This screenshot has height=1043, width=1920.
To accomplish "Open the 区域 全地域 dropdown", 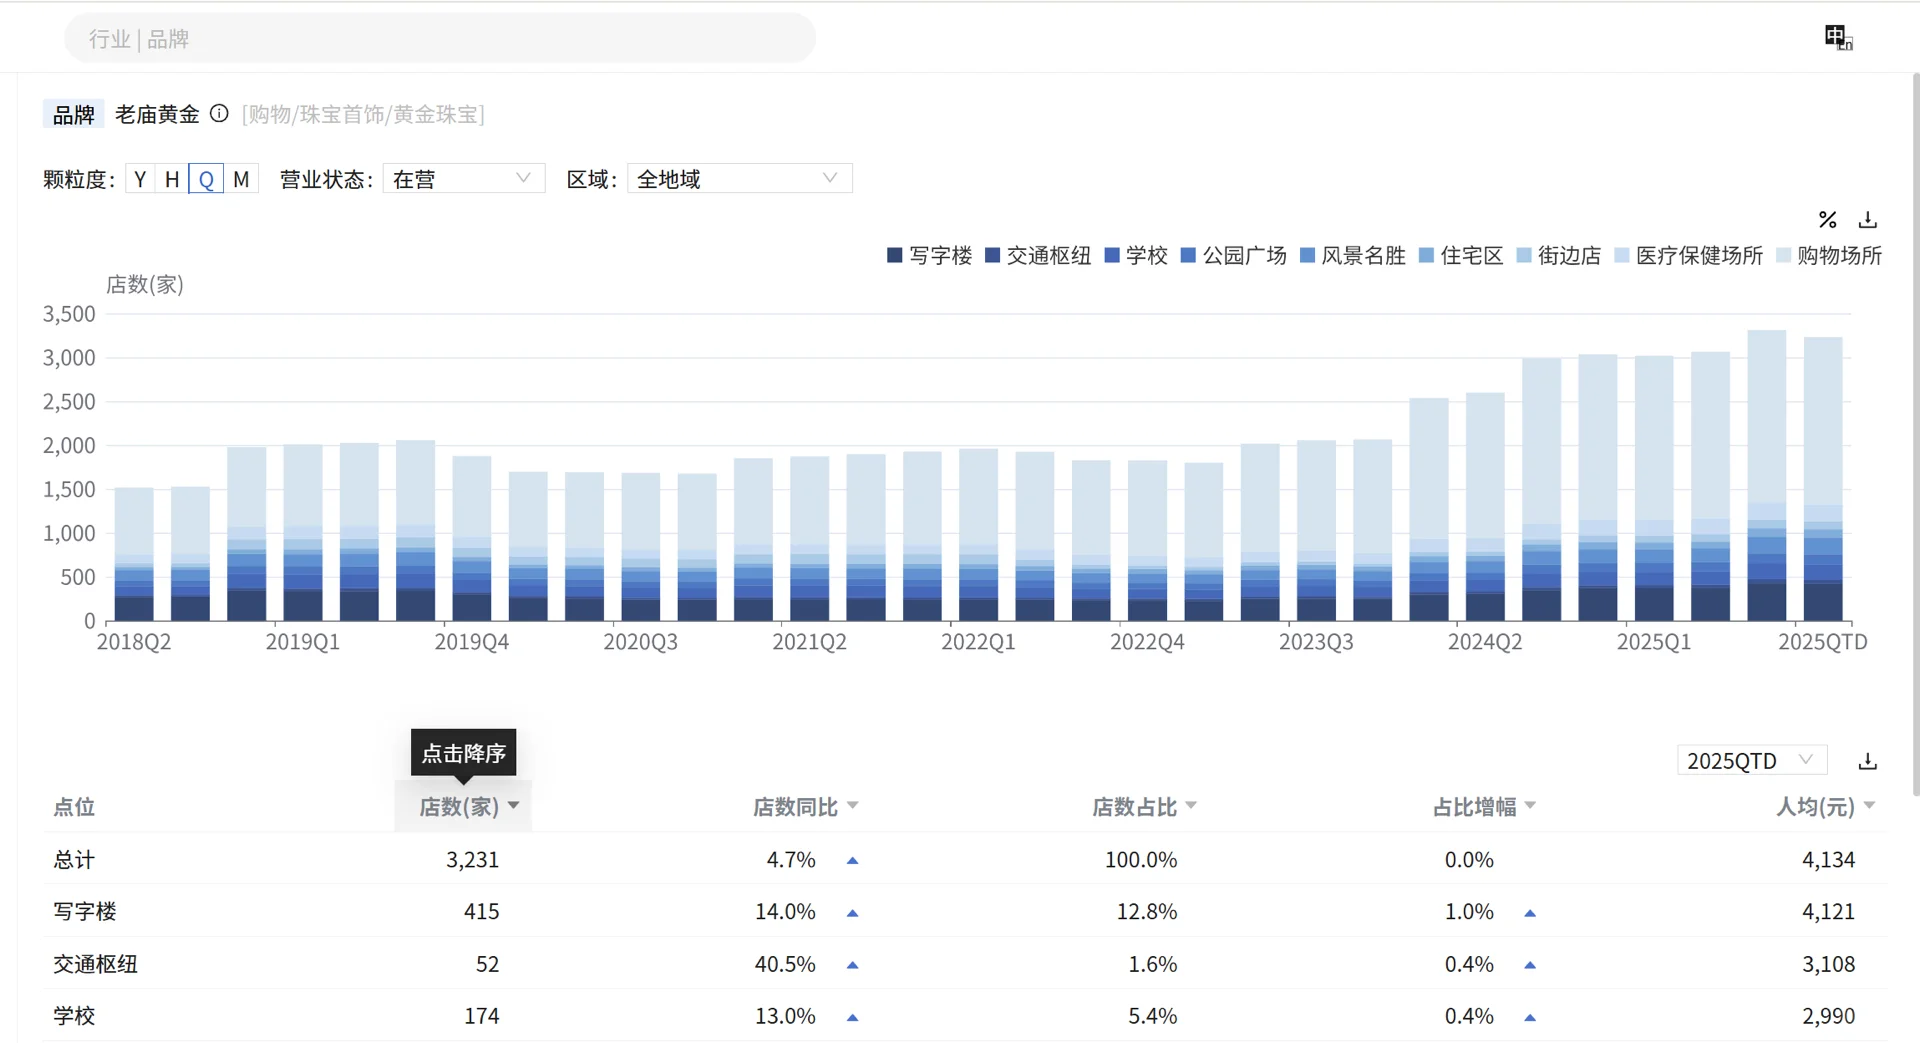I will point(740,179).
